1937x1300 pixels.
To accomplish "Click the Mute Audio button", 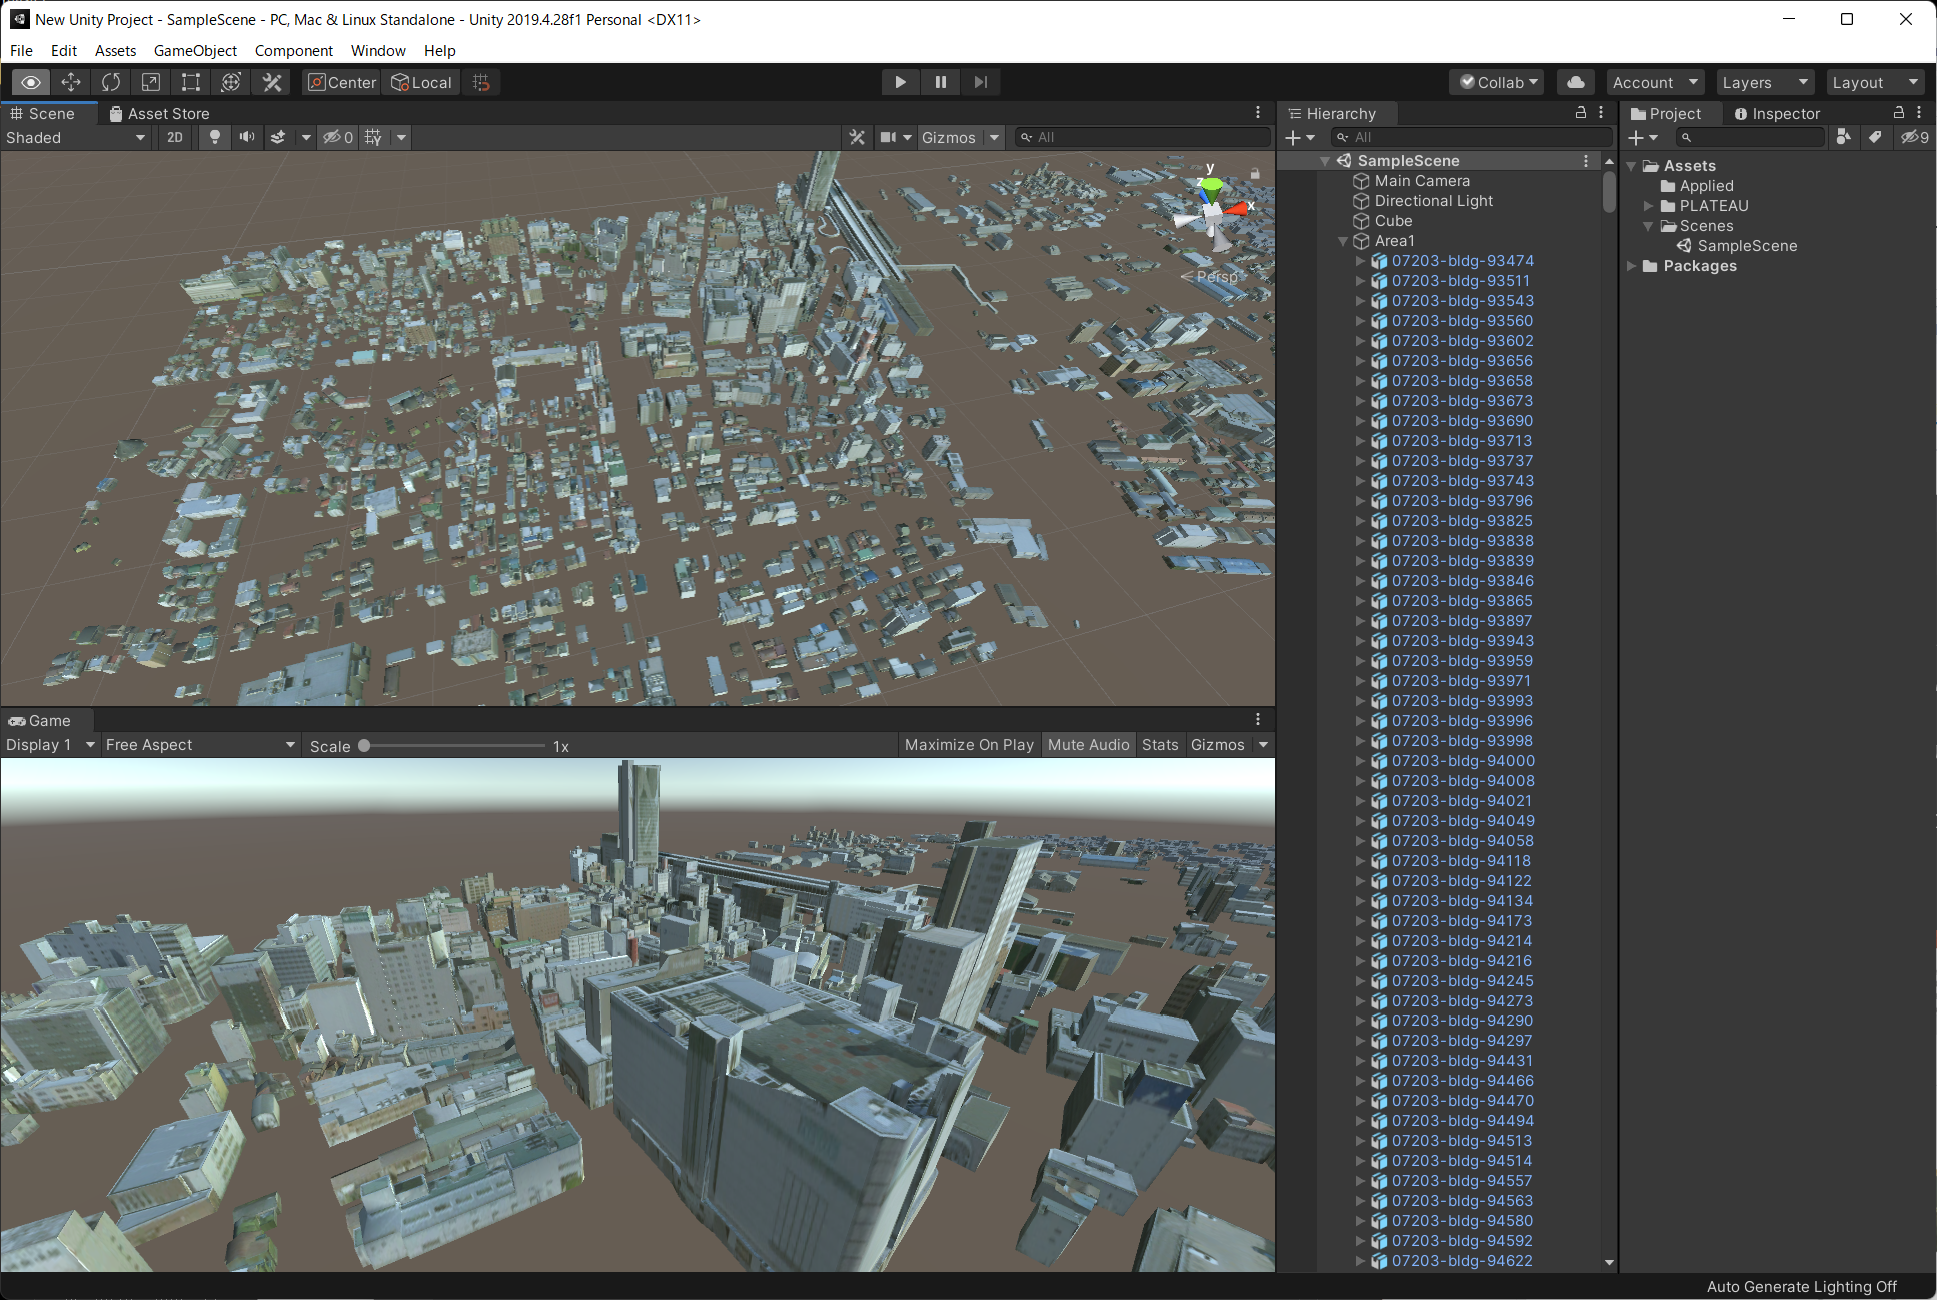I will (x=1088, y=744).
